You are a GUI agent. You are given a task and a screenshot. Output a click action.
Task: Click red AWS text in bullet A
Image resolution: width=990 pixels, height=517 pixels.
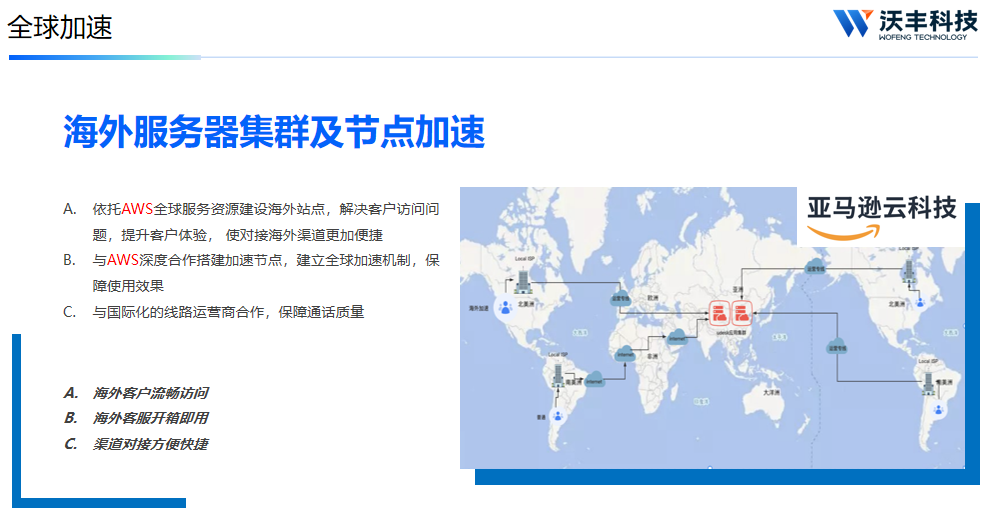click(137, 209)
